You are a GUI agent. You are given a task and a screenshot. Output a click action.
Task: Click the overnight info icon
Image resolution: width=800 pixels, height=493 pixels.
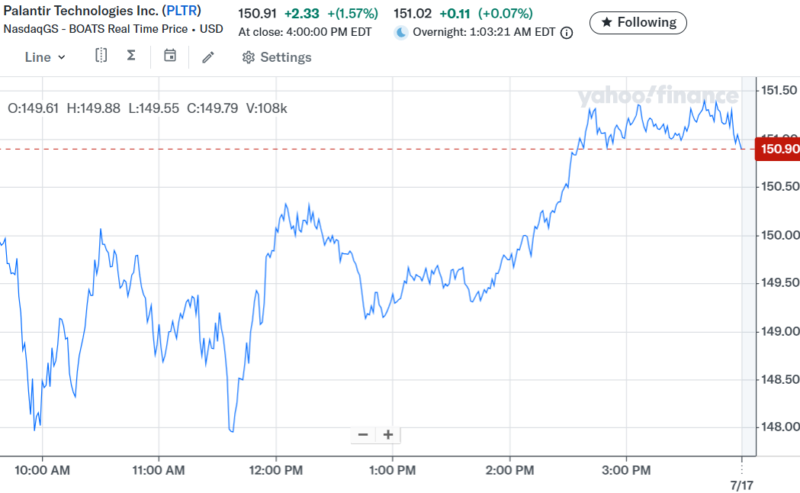567,33
